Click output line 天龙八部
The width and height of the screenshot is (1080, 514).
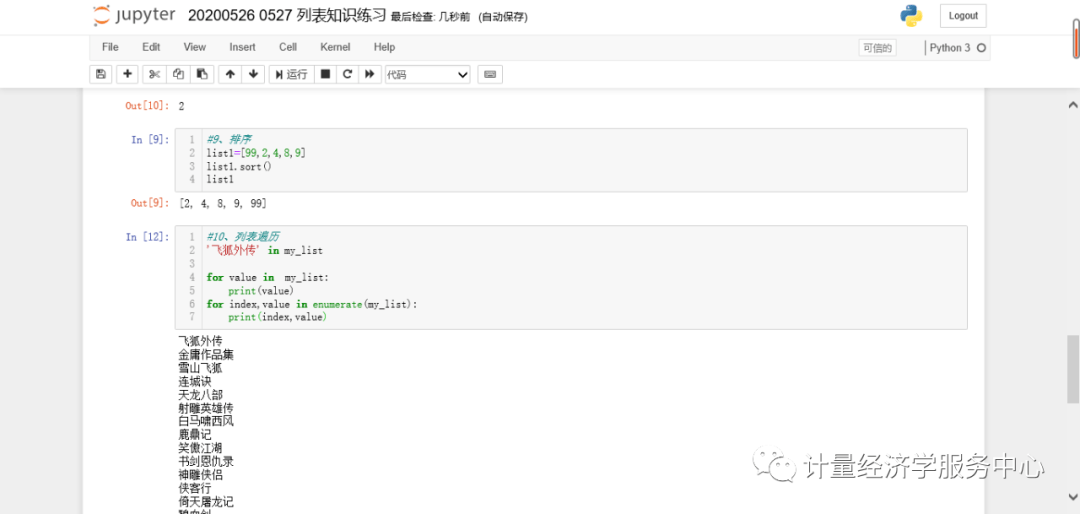[x=200, y=395]
